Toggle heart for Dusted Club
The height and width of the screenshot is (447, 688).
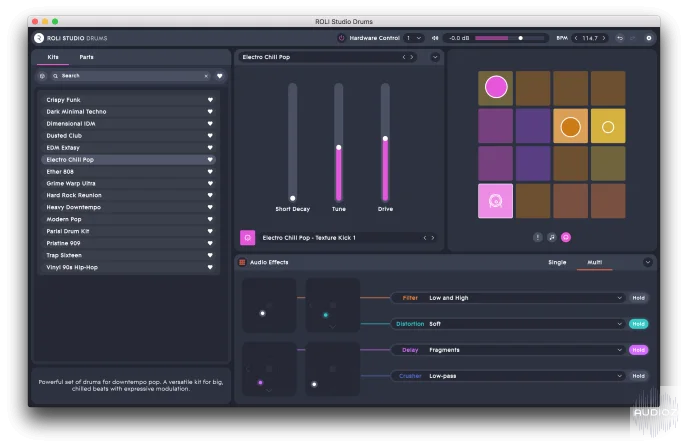[210, 136]
